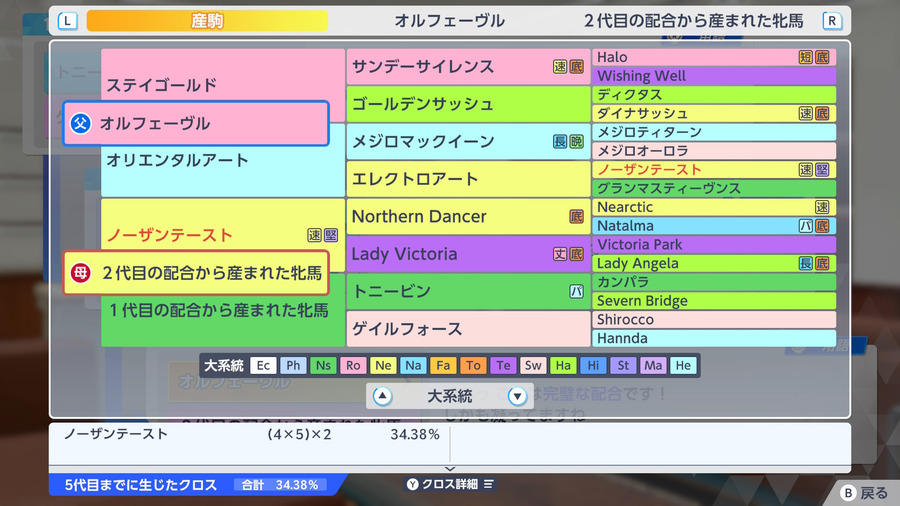
Task: Select Hannda in the pedigree
Action: tap(713, 338)
